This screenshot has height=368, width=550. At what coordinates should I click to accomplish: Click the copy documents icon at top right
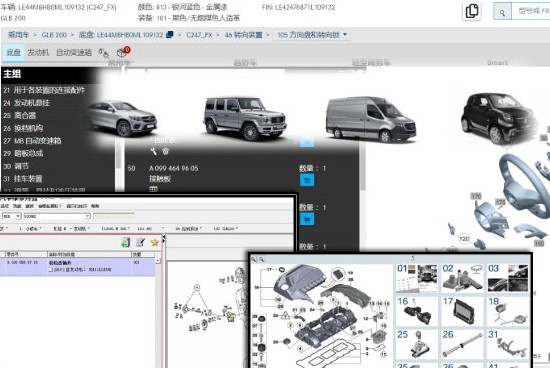click(x=471, y=11)
